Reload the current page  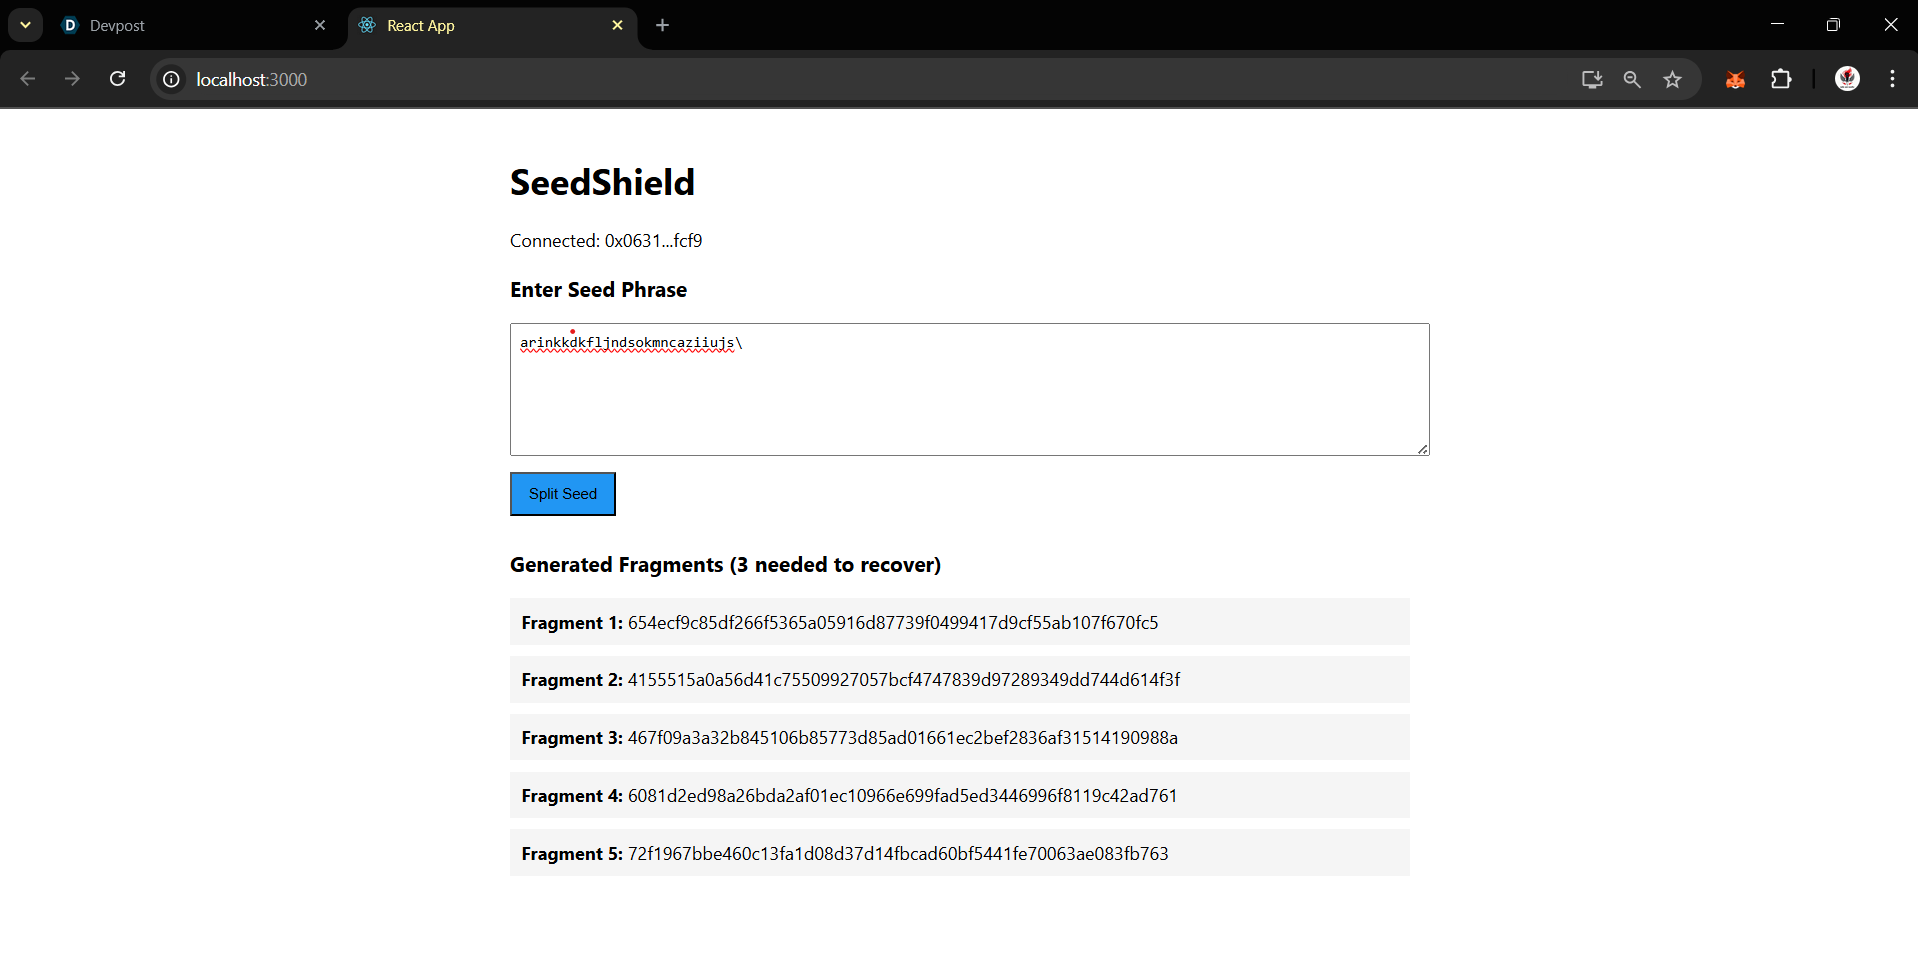(x=118, y=79)
